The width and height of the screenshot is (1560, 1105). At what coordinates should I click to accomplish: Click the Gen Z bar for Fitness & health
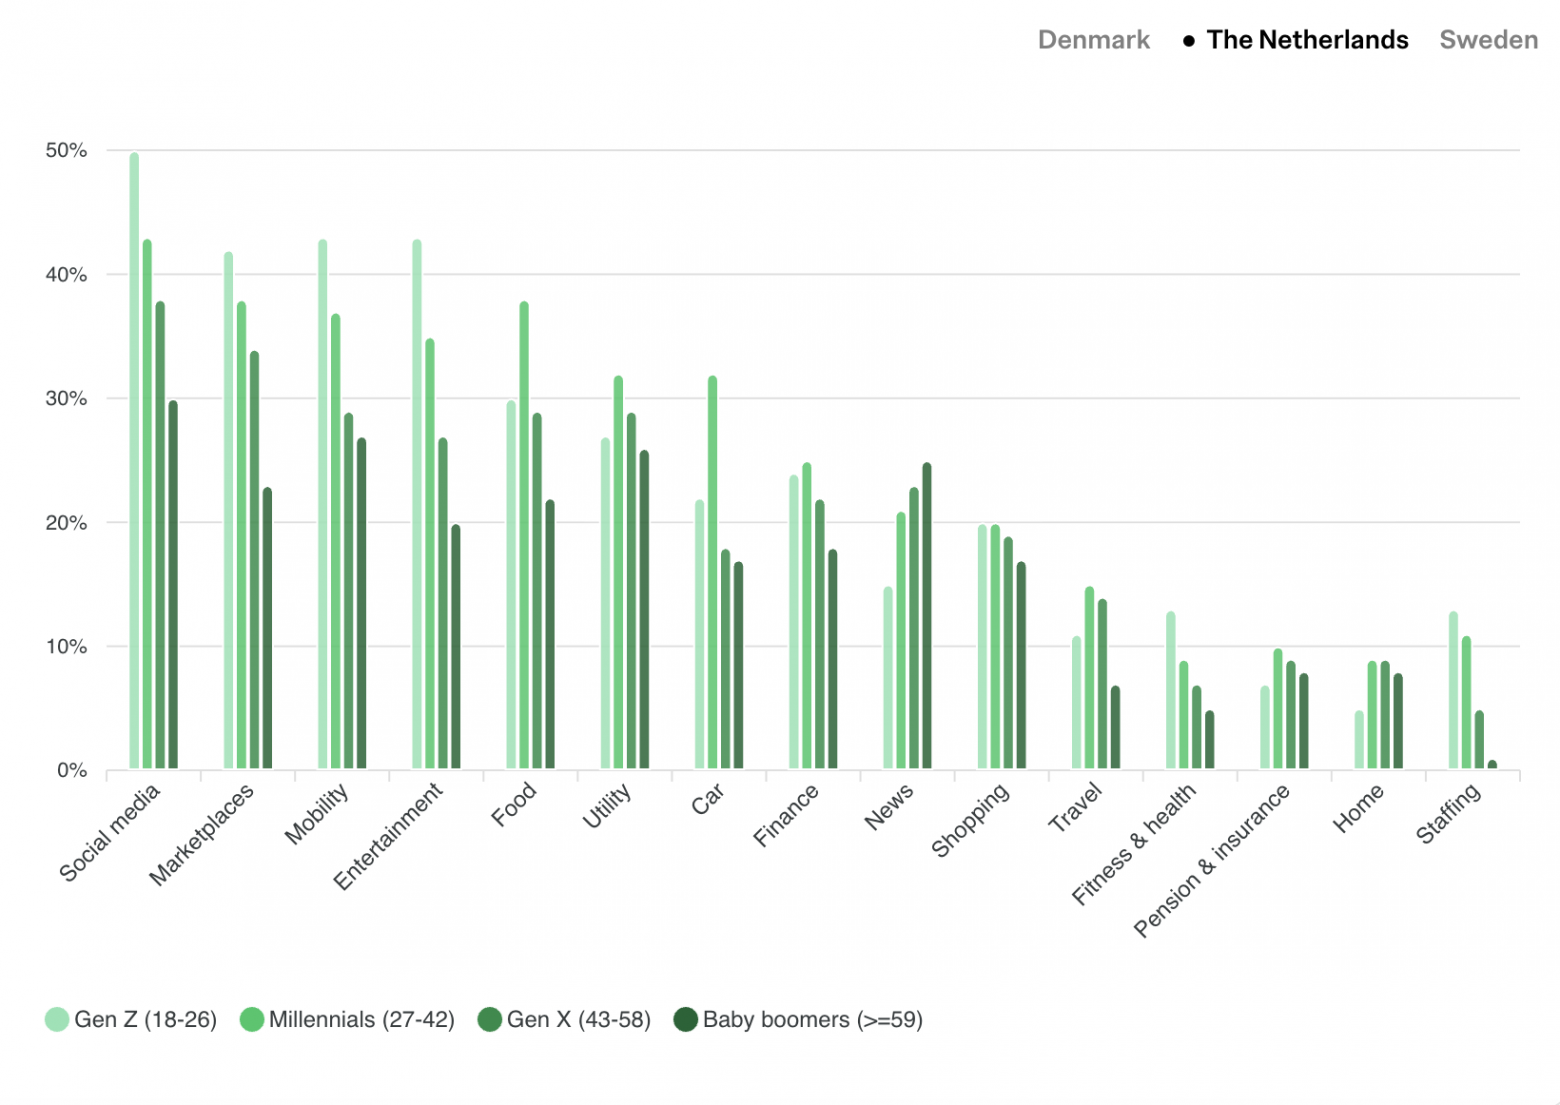[1170, 690]
